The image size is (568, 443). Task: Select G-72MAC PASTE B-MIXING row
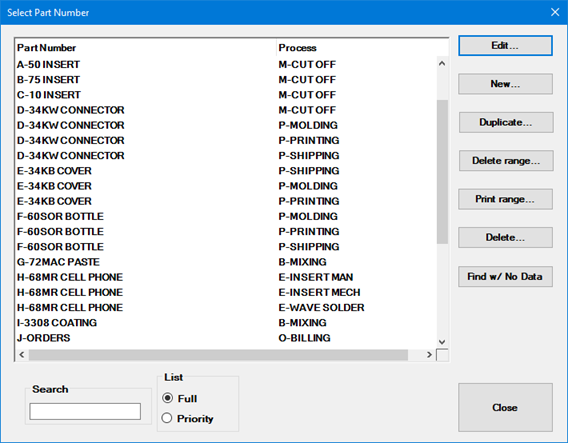[x=226, y=262]
